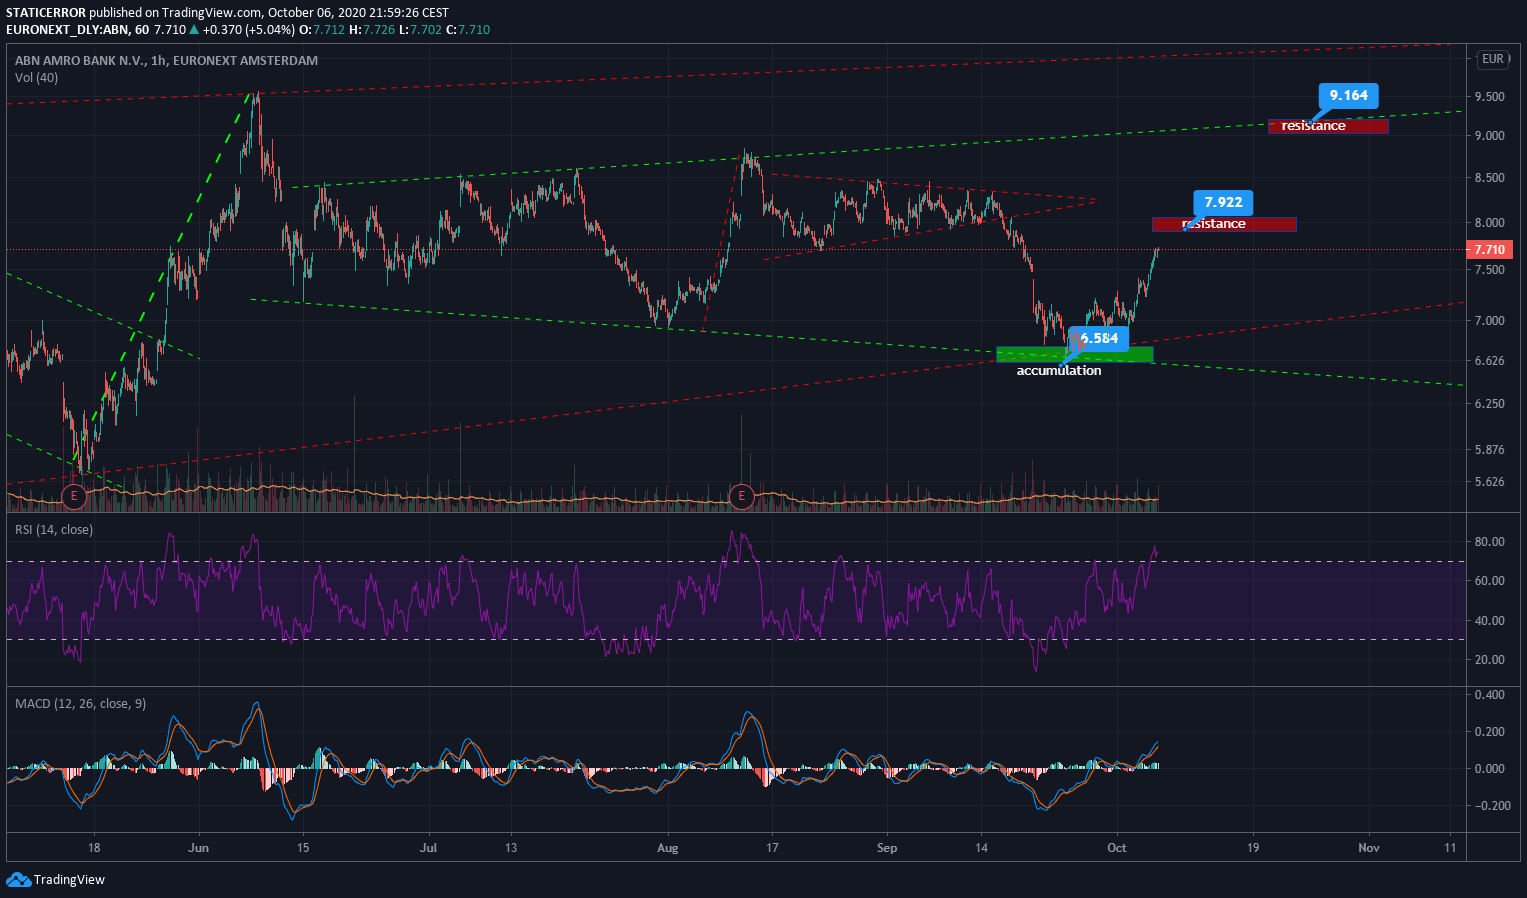This screenshot has width=1527, height=898.
Task: Select 'Jun' on the time axis
Action: coord(198,848)
